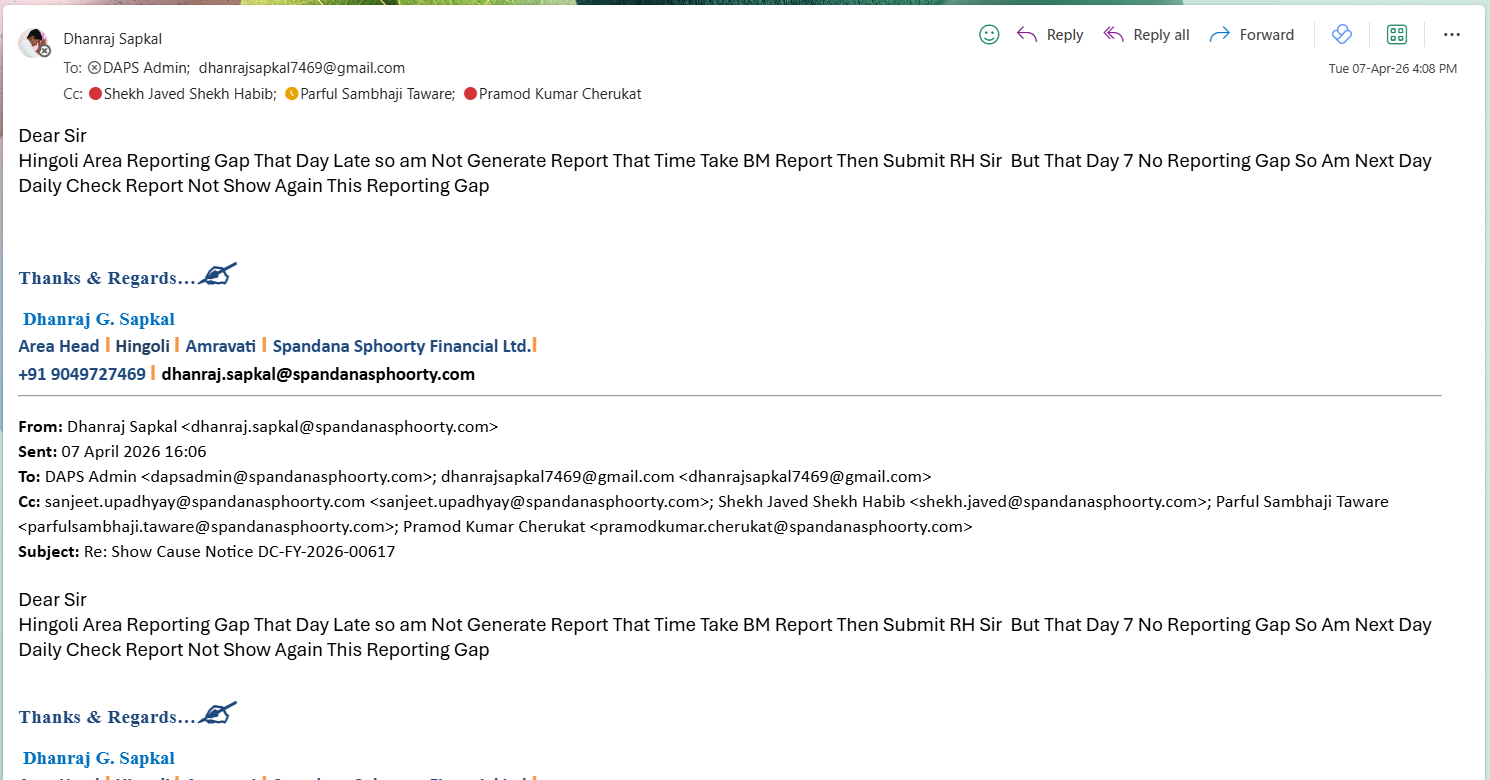Click the blue interlocking loops icon
The height and width of the screenshot is (780, 1490).
pos(1342,35)
